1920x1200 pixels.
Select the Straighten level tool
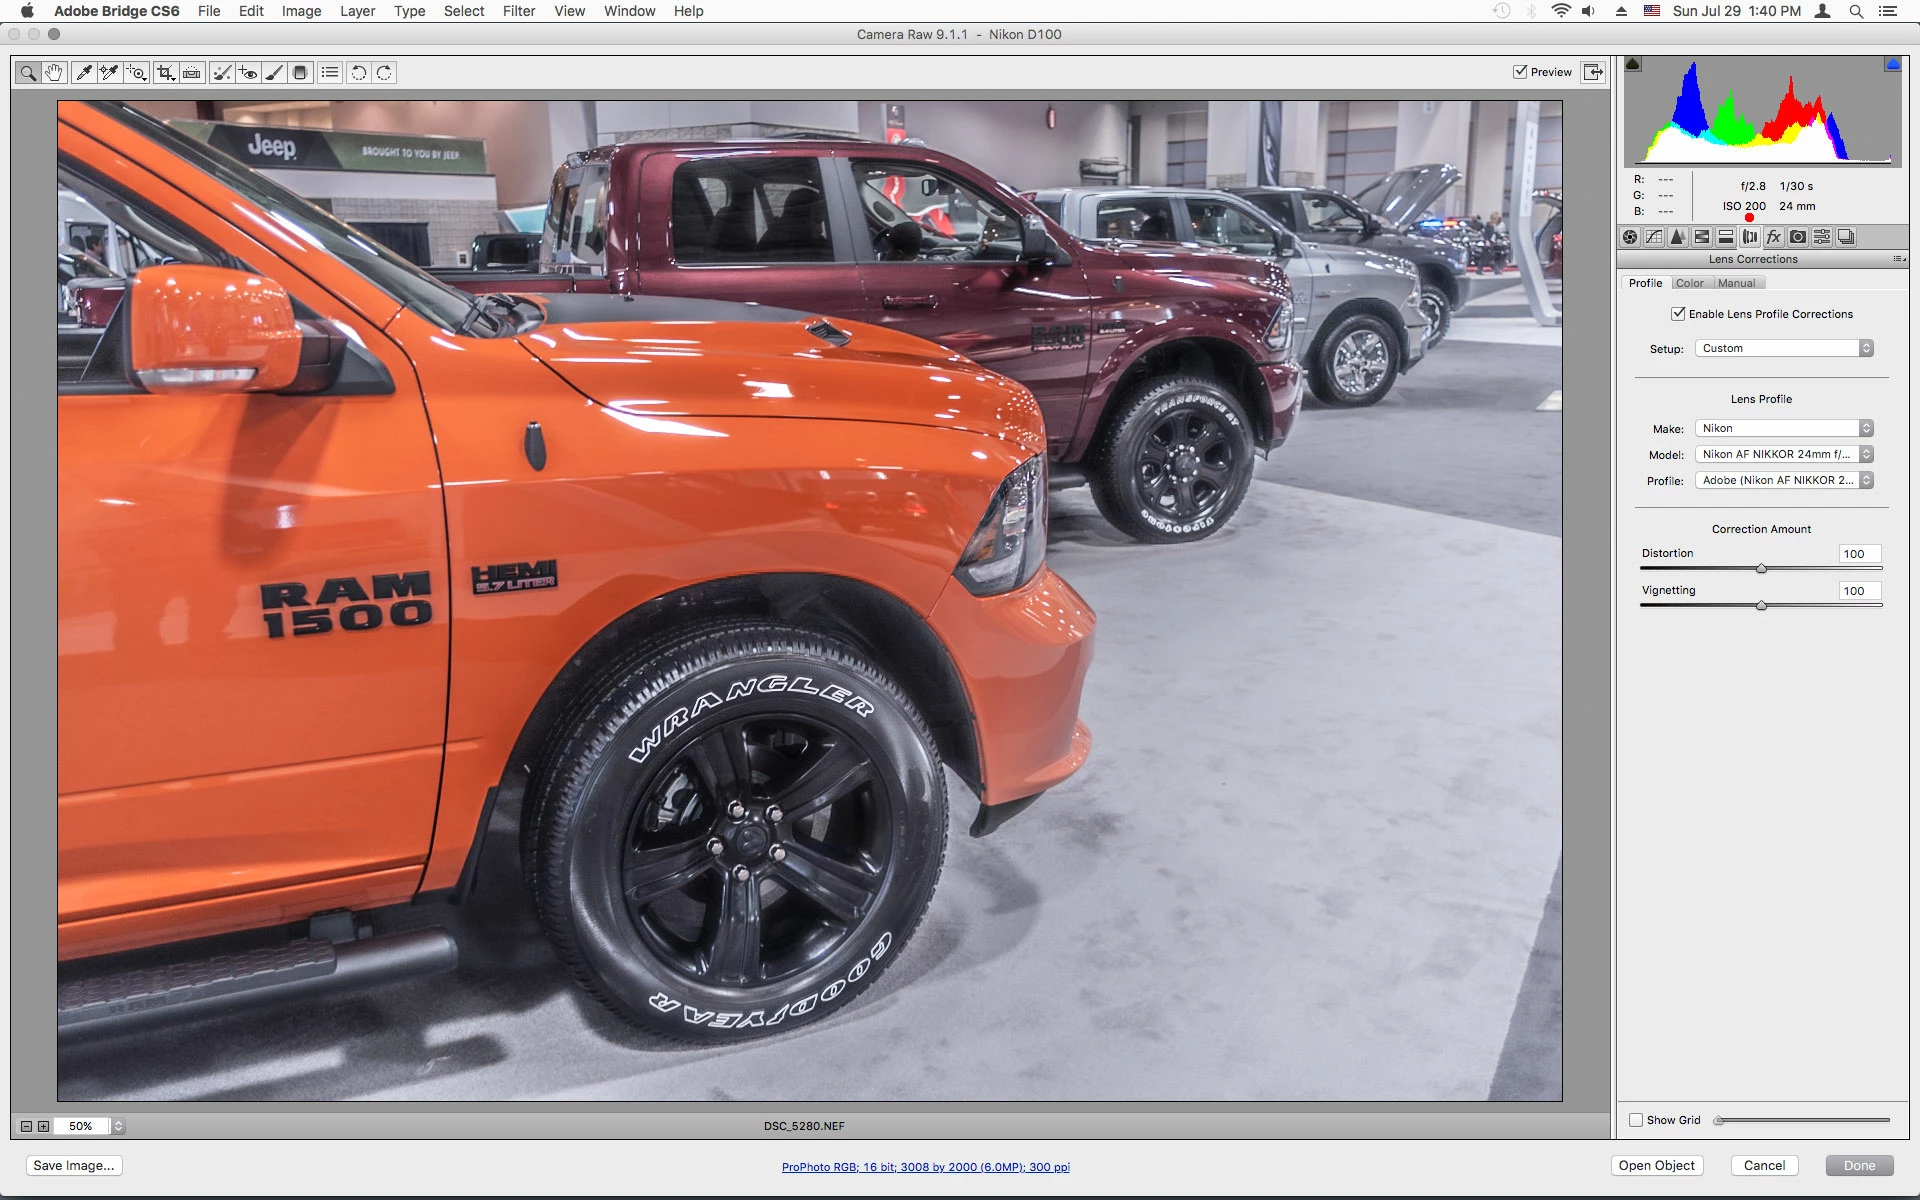coord(192,72)
